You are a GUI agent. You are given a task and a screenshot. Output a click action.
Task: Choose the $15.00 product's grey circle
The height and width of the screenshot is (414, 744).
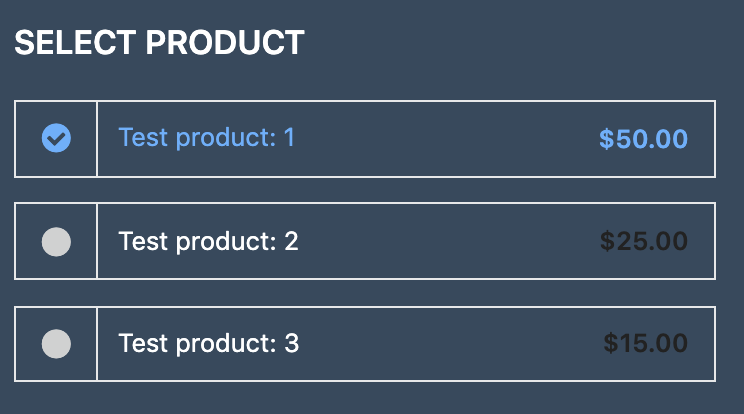point(56,344)
